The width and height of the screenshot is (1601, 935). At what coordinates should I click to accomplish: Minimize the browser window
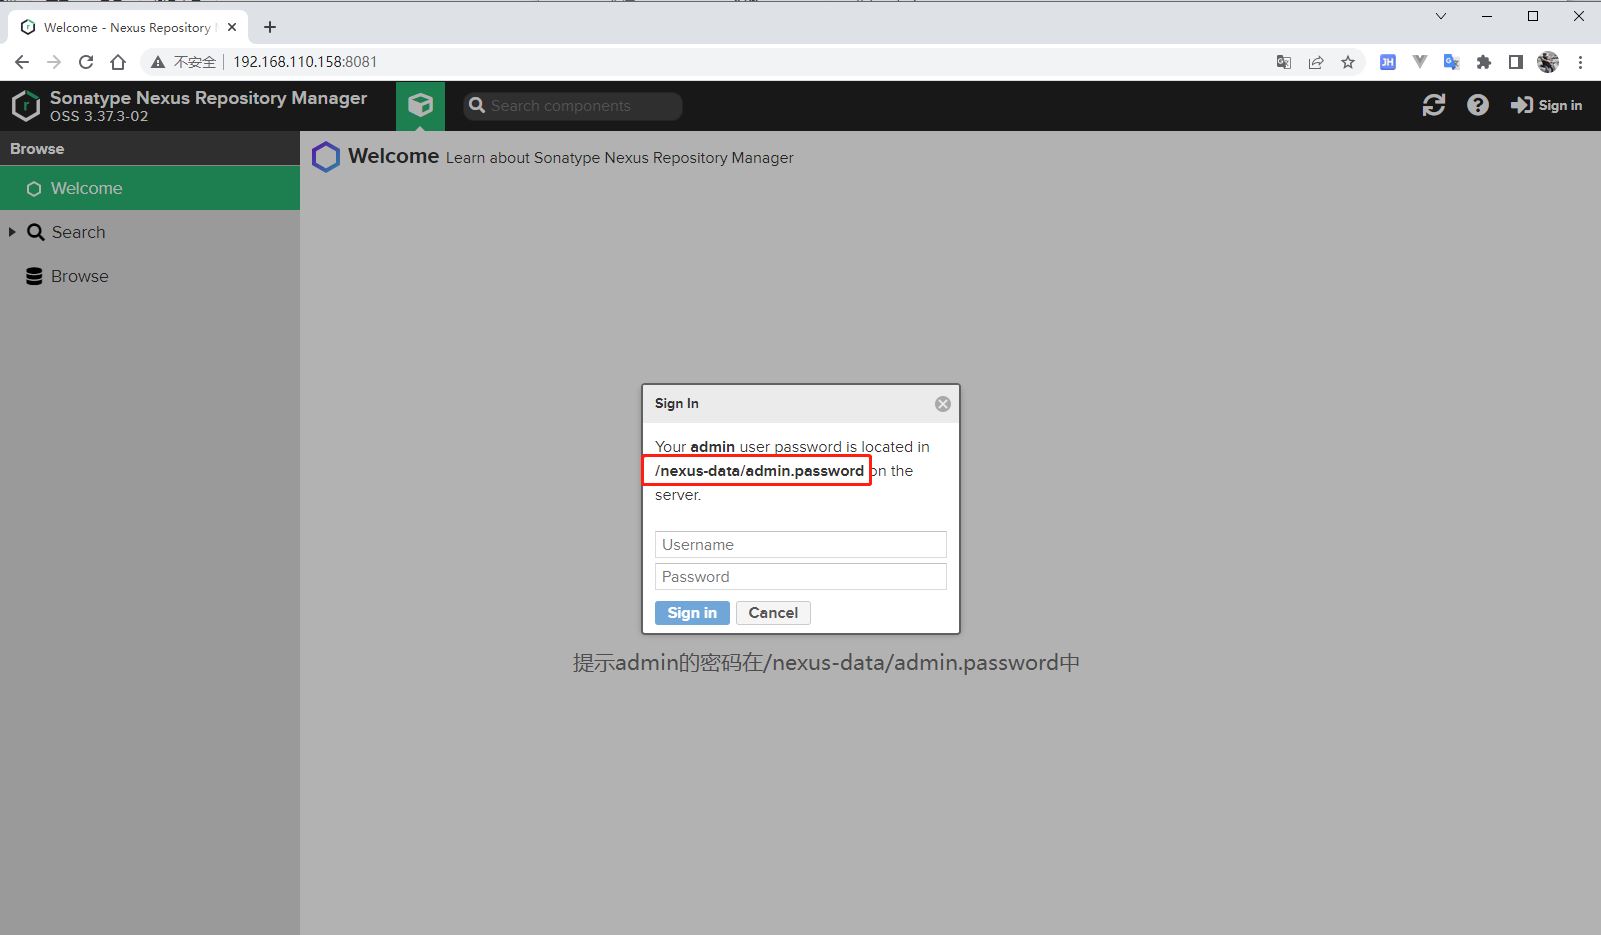1487,16
